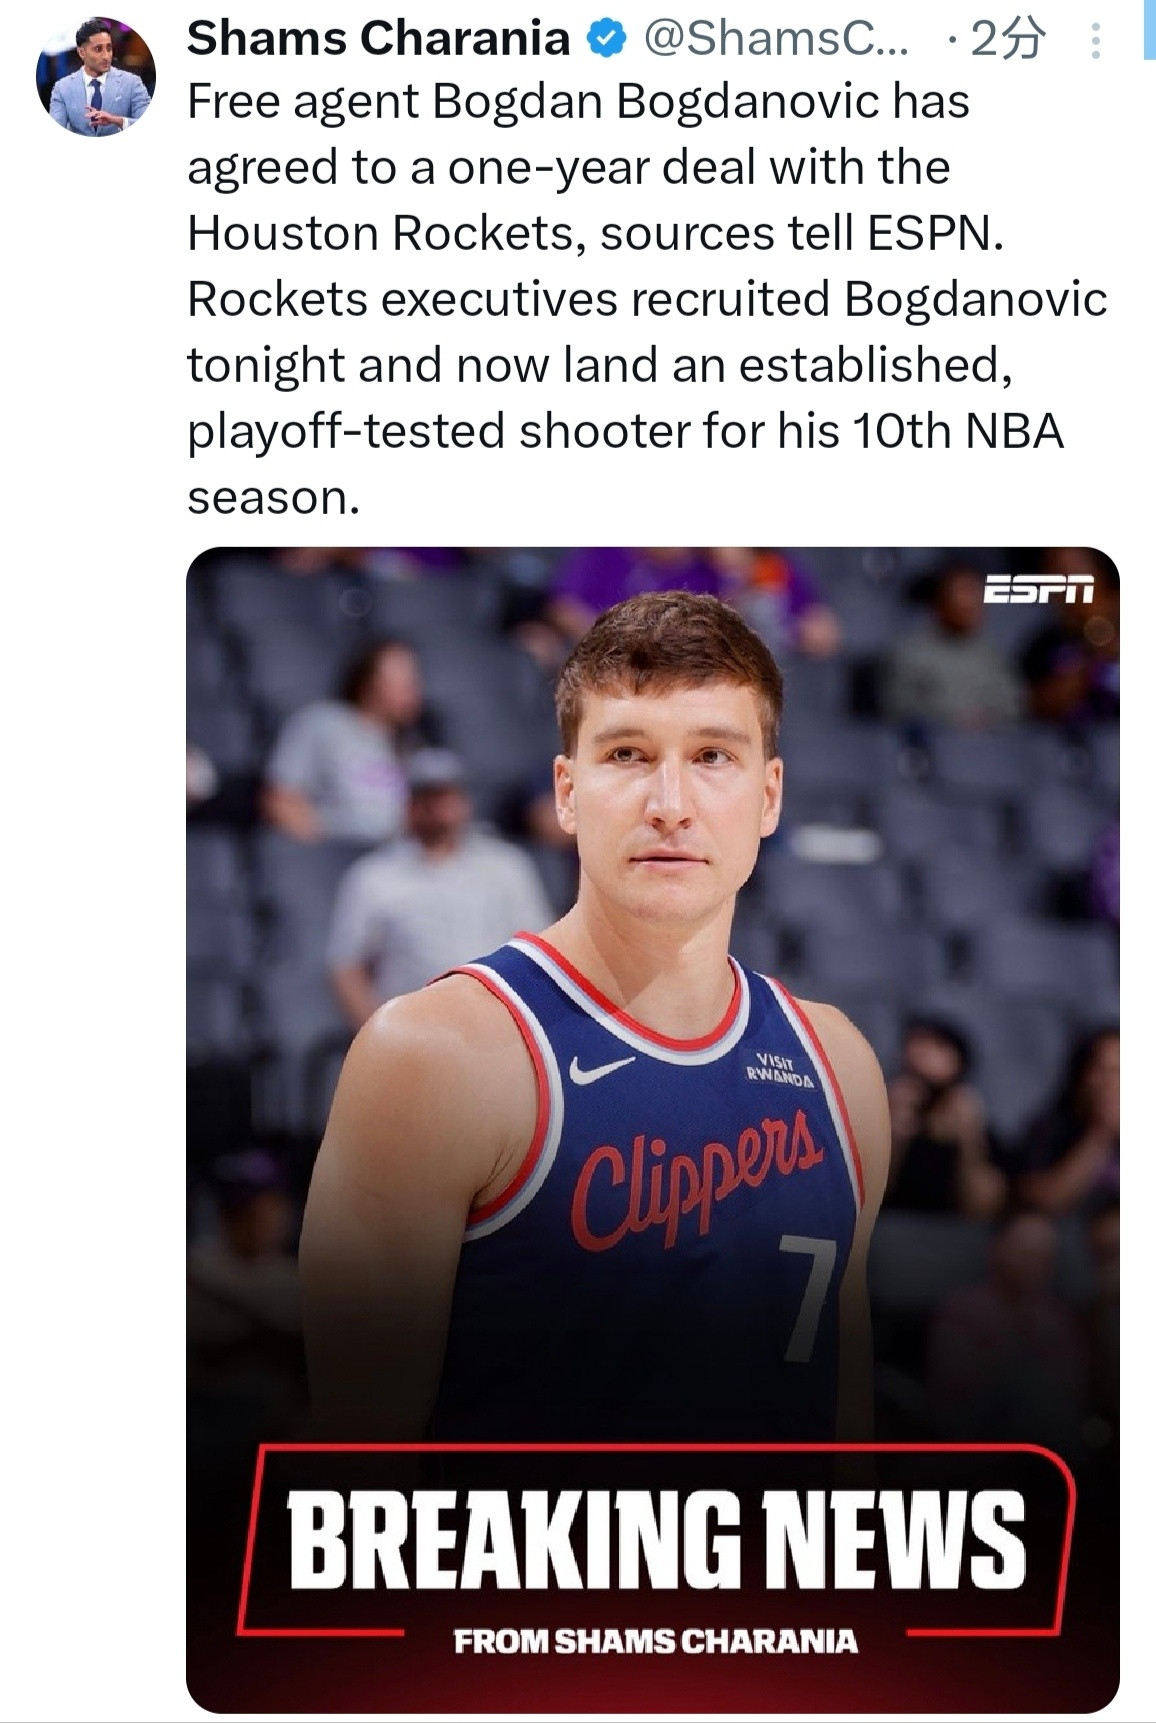Tap the number 7 on the jersey
Viewport: 1156px width, 1723px height.
(x=805, y=1297)
